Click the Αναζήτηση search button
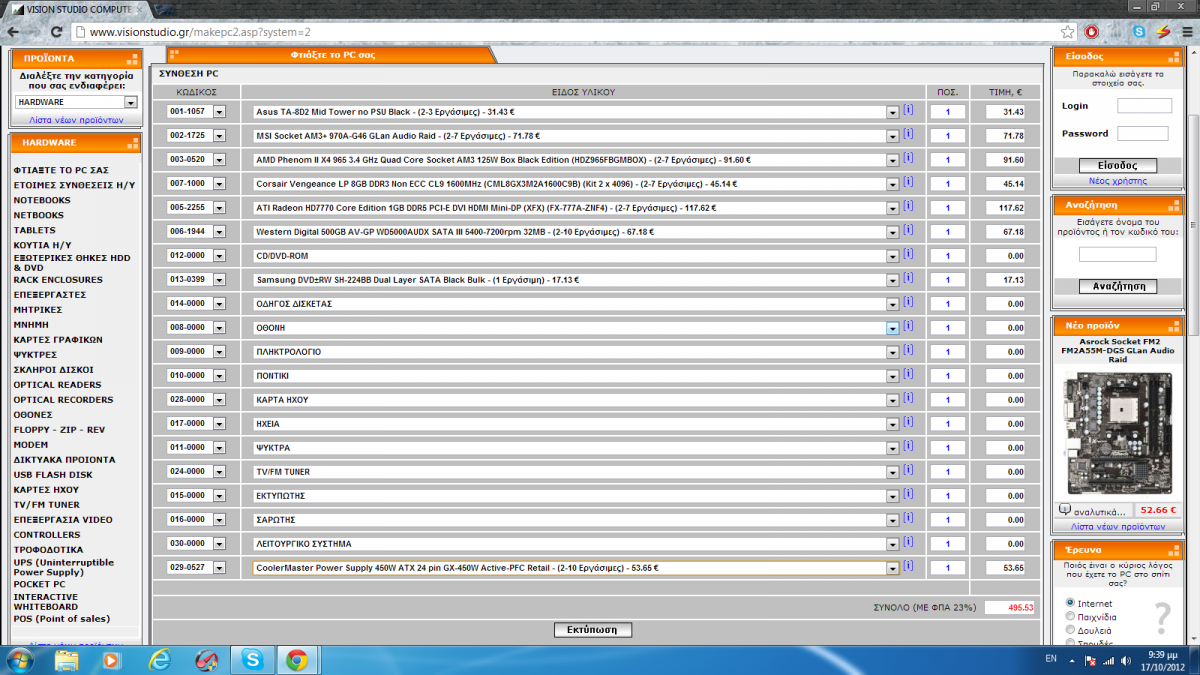This screenshot has width=1200, height=675. [x=1118, y=287]
